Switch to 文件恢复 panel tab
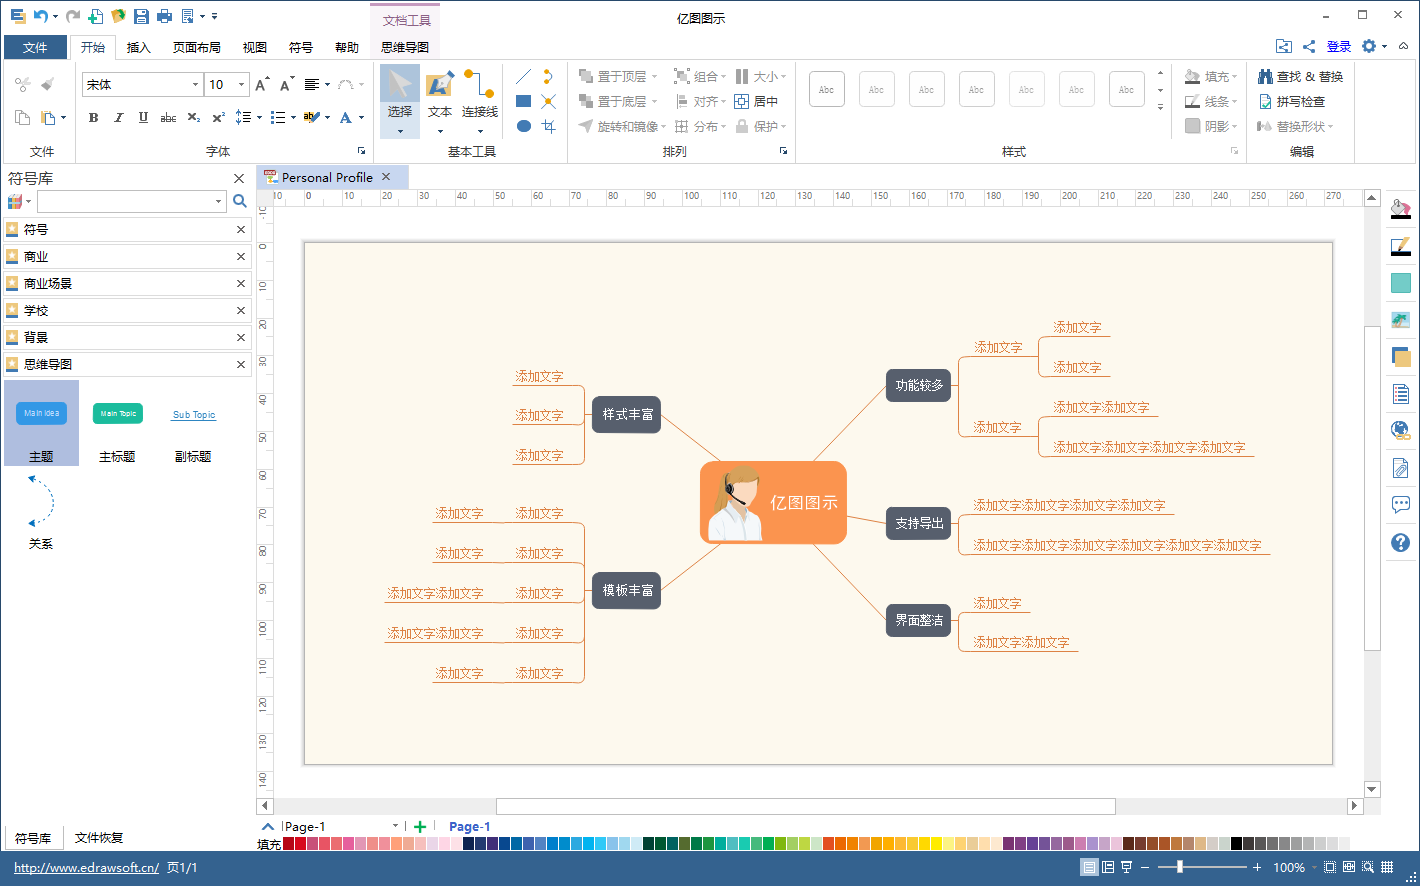The image size is (1420, 886). click(99, 838)
